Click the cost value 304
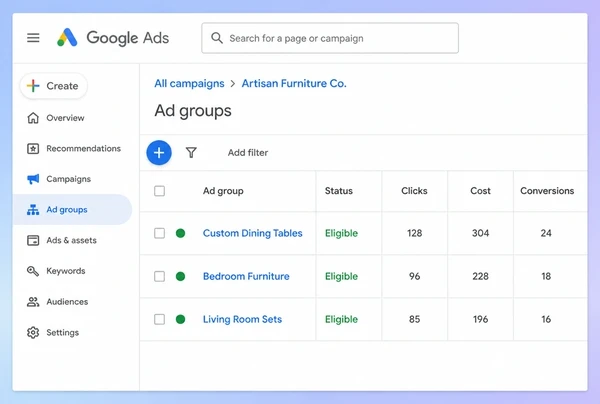This screenshot has height=404, width=600. click(x=480, y=233)
